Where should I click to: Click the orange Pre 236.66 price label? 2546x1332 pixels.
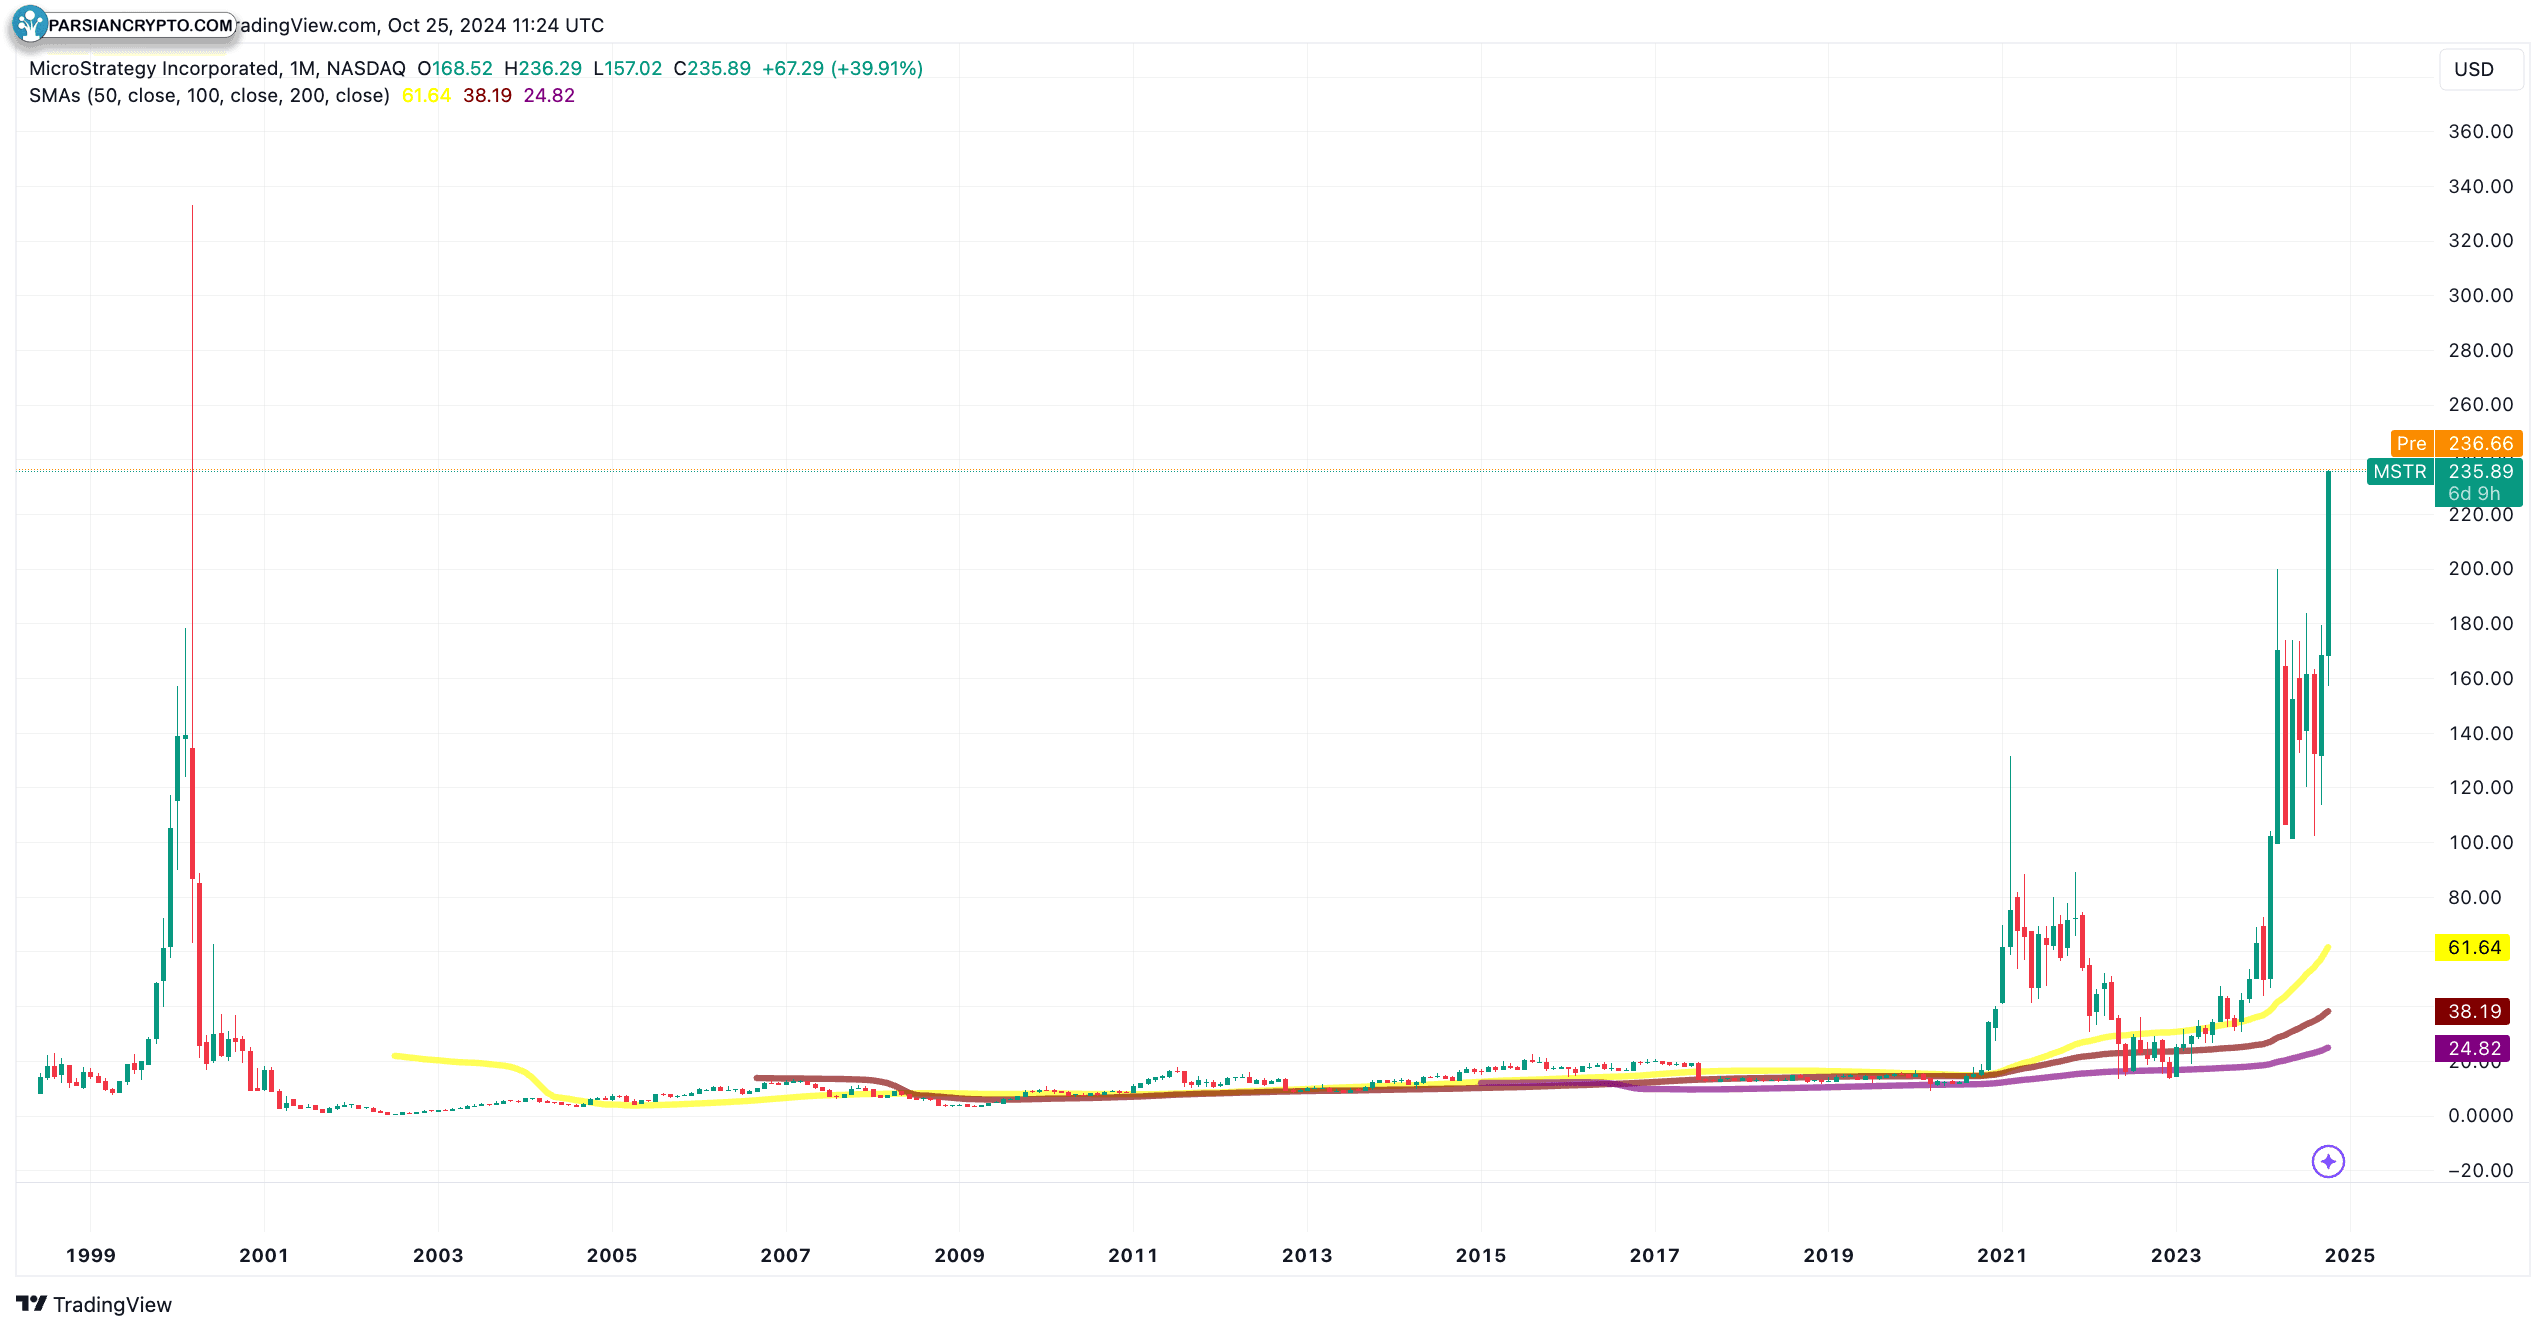[x=2456, y=443]
